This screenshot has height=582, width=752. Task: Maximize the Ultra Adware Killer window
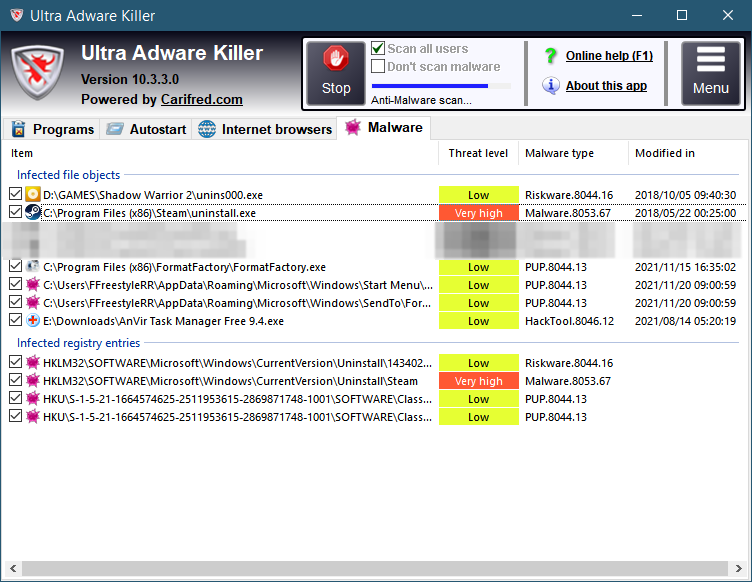click(682, 15)
